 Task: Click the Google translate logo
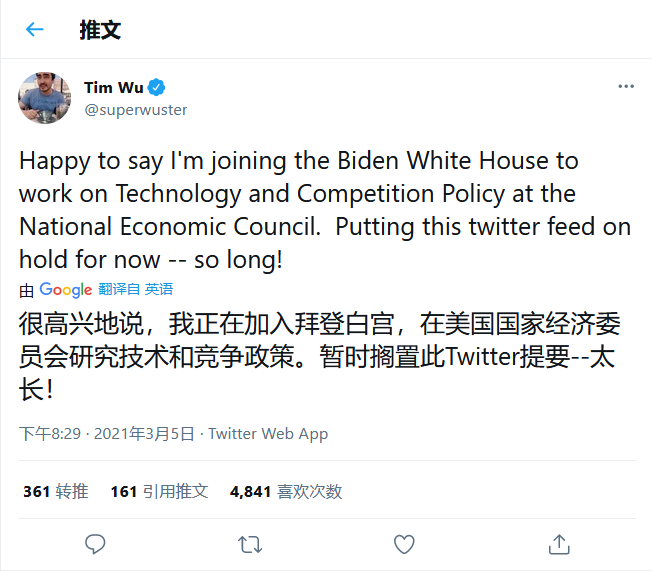(65, 290)
